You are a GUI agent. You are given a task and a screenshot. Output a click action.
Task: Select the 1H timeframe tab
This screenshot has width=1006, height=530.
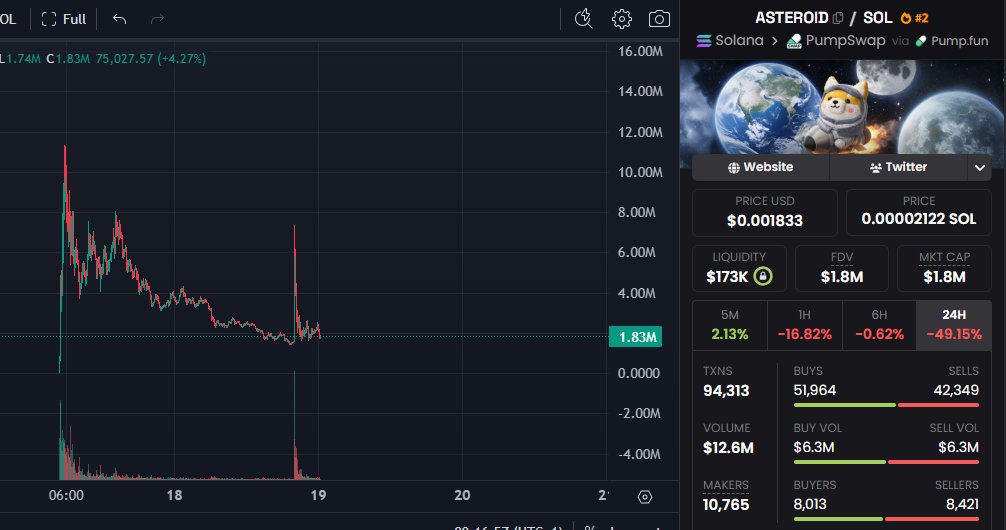(805, 325)
